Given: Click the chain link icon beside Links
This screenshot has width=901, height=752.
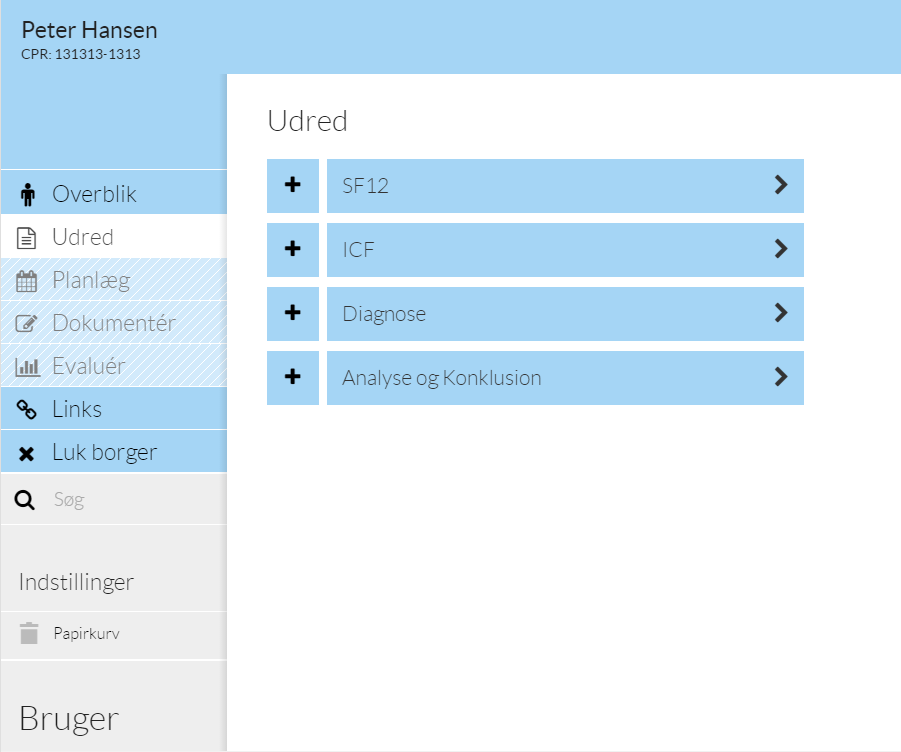Looking at the screenshot, I should click(x=28, y=410).
